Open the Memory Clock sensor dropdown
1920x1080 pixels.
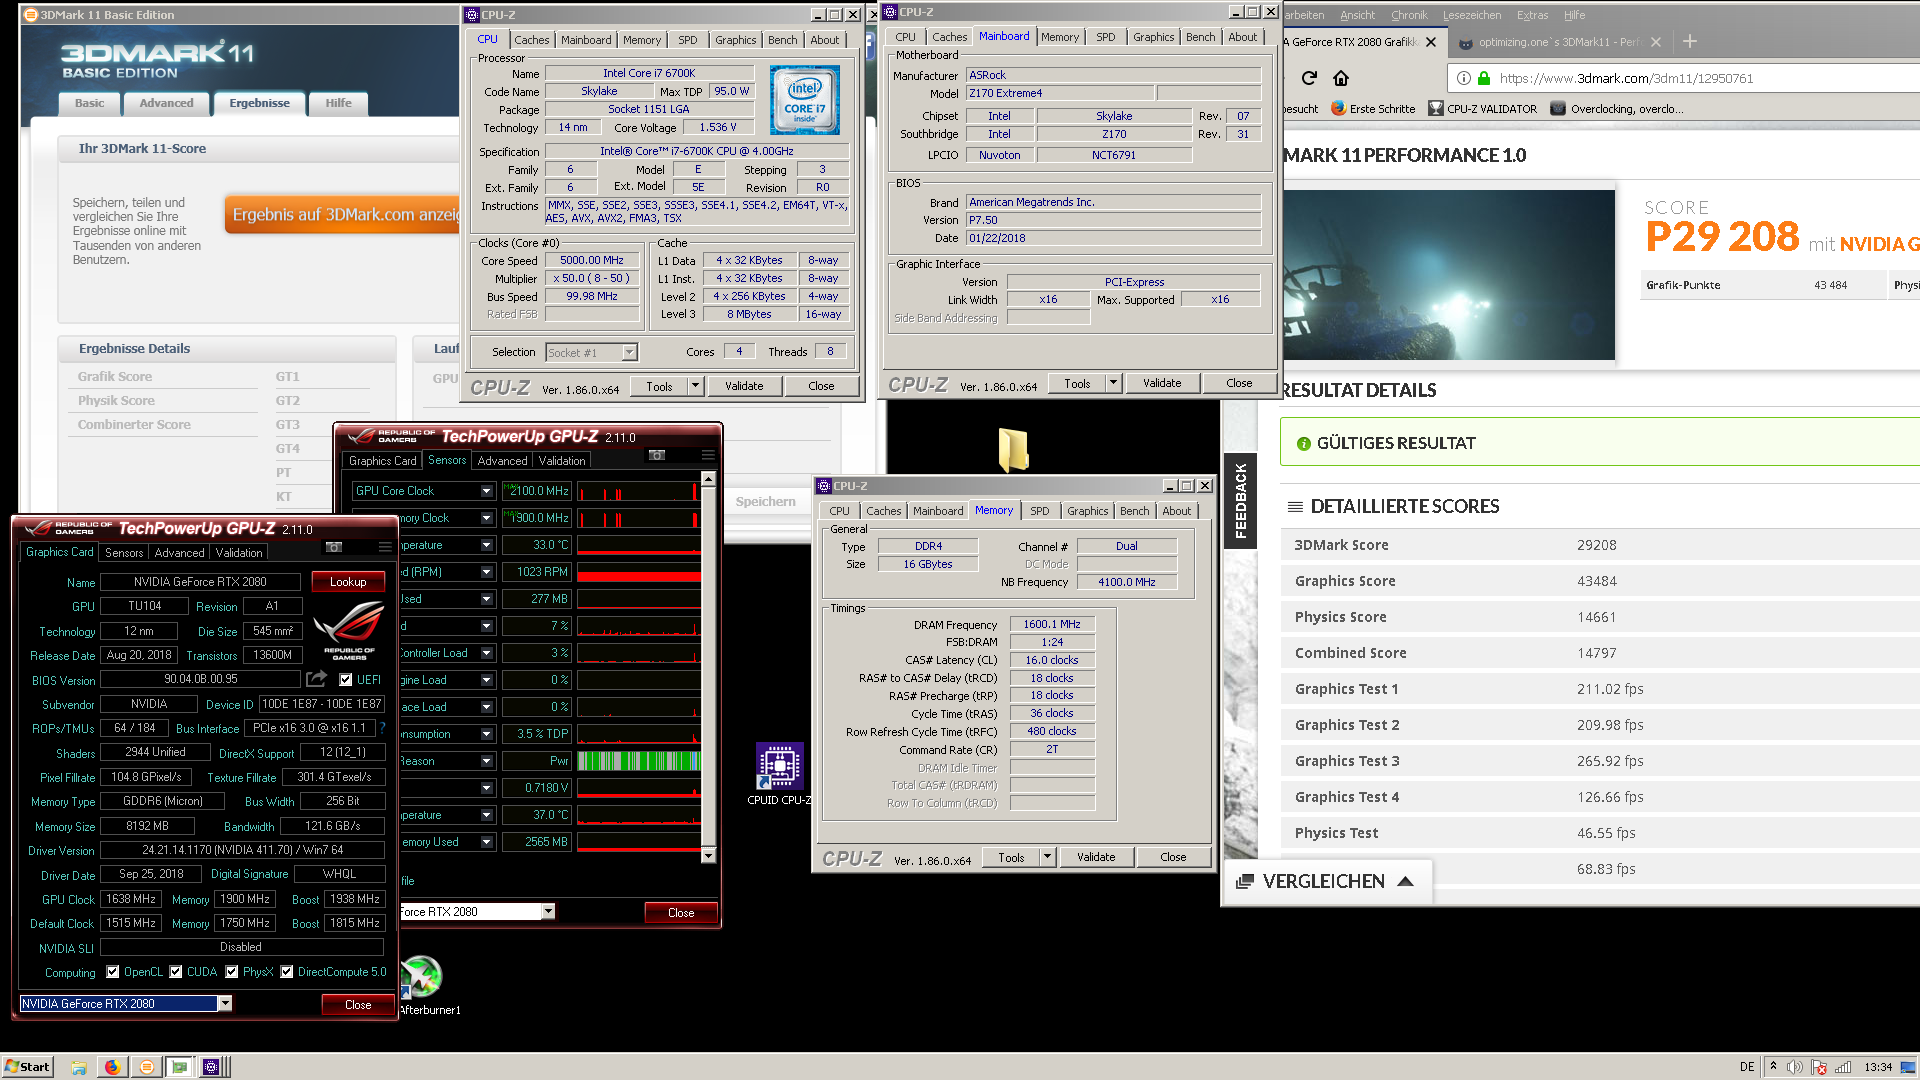point(487,518)
